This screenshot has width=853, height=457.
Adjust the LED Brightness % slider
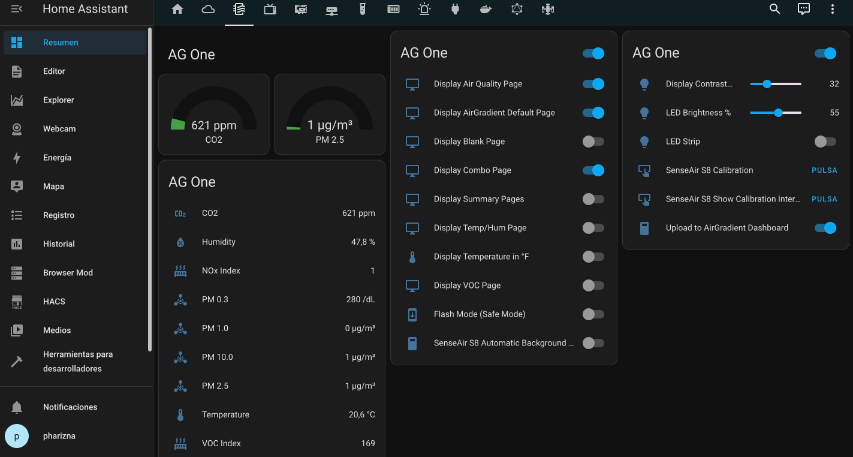click(x=775, y=113)
